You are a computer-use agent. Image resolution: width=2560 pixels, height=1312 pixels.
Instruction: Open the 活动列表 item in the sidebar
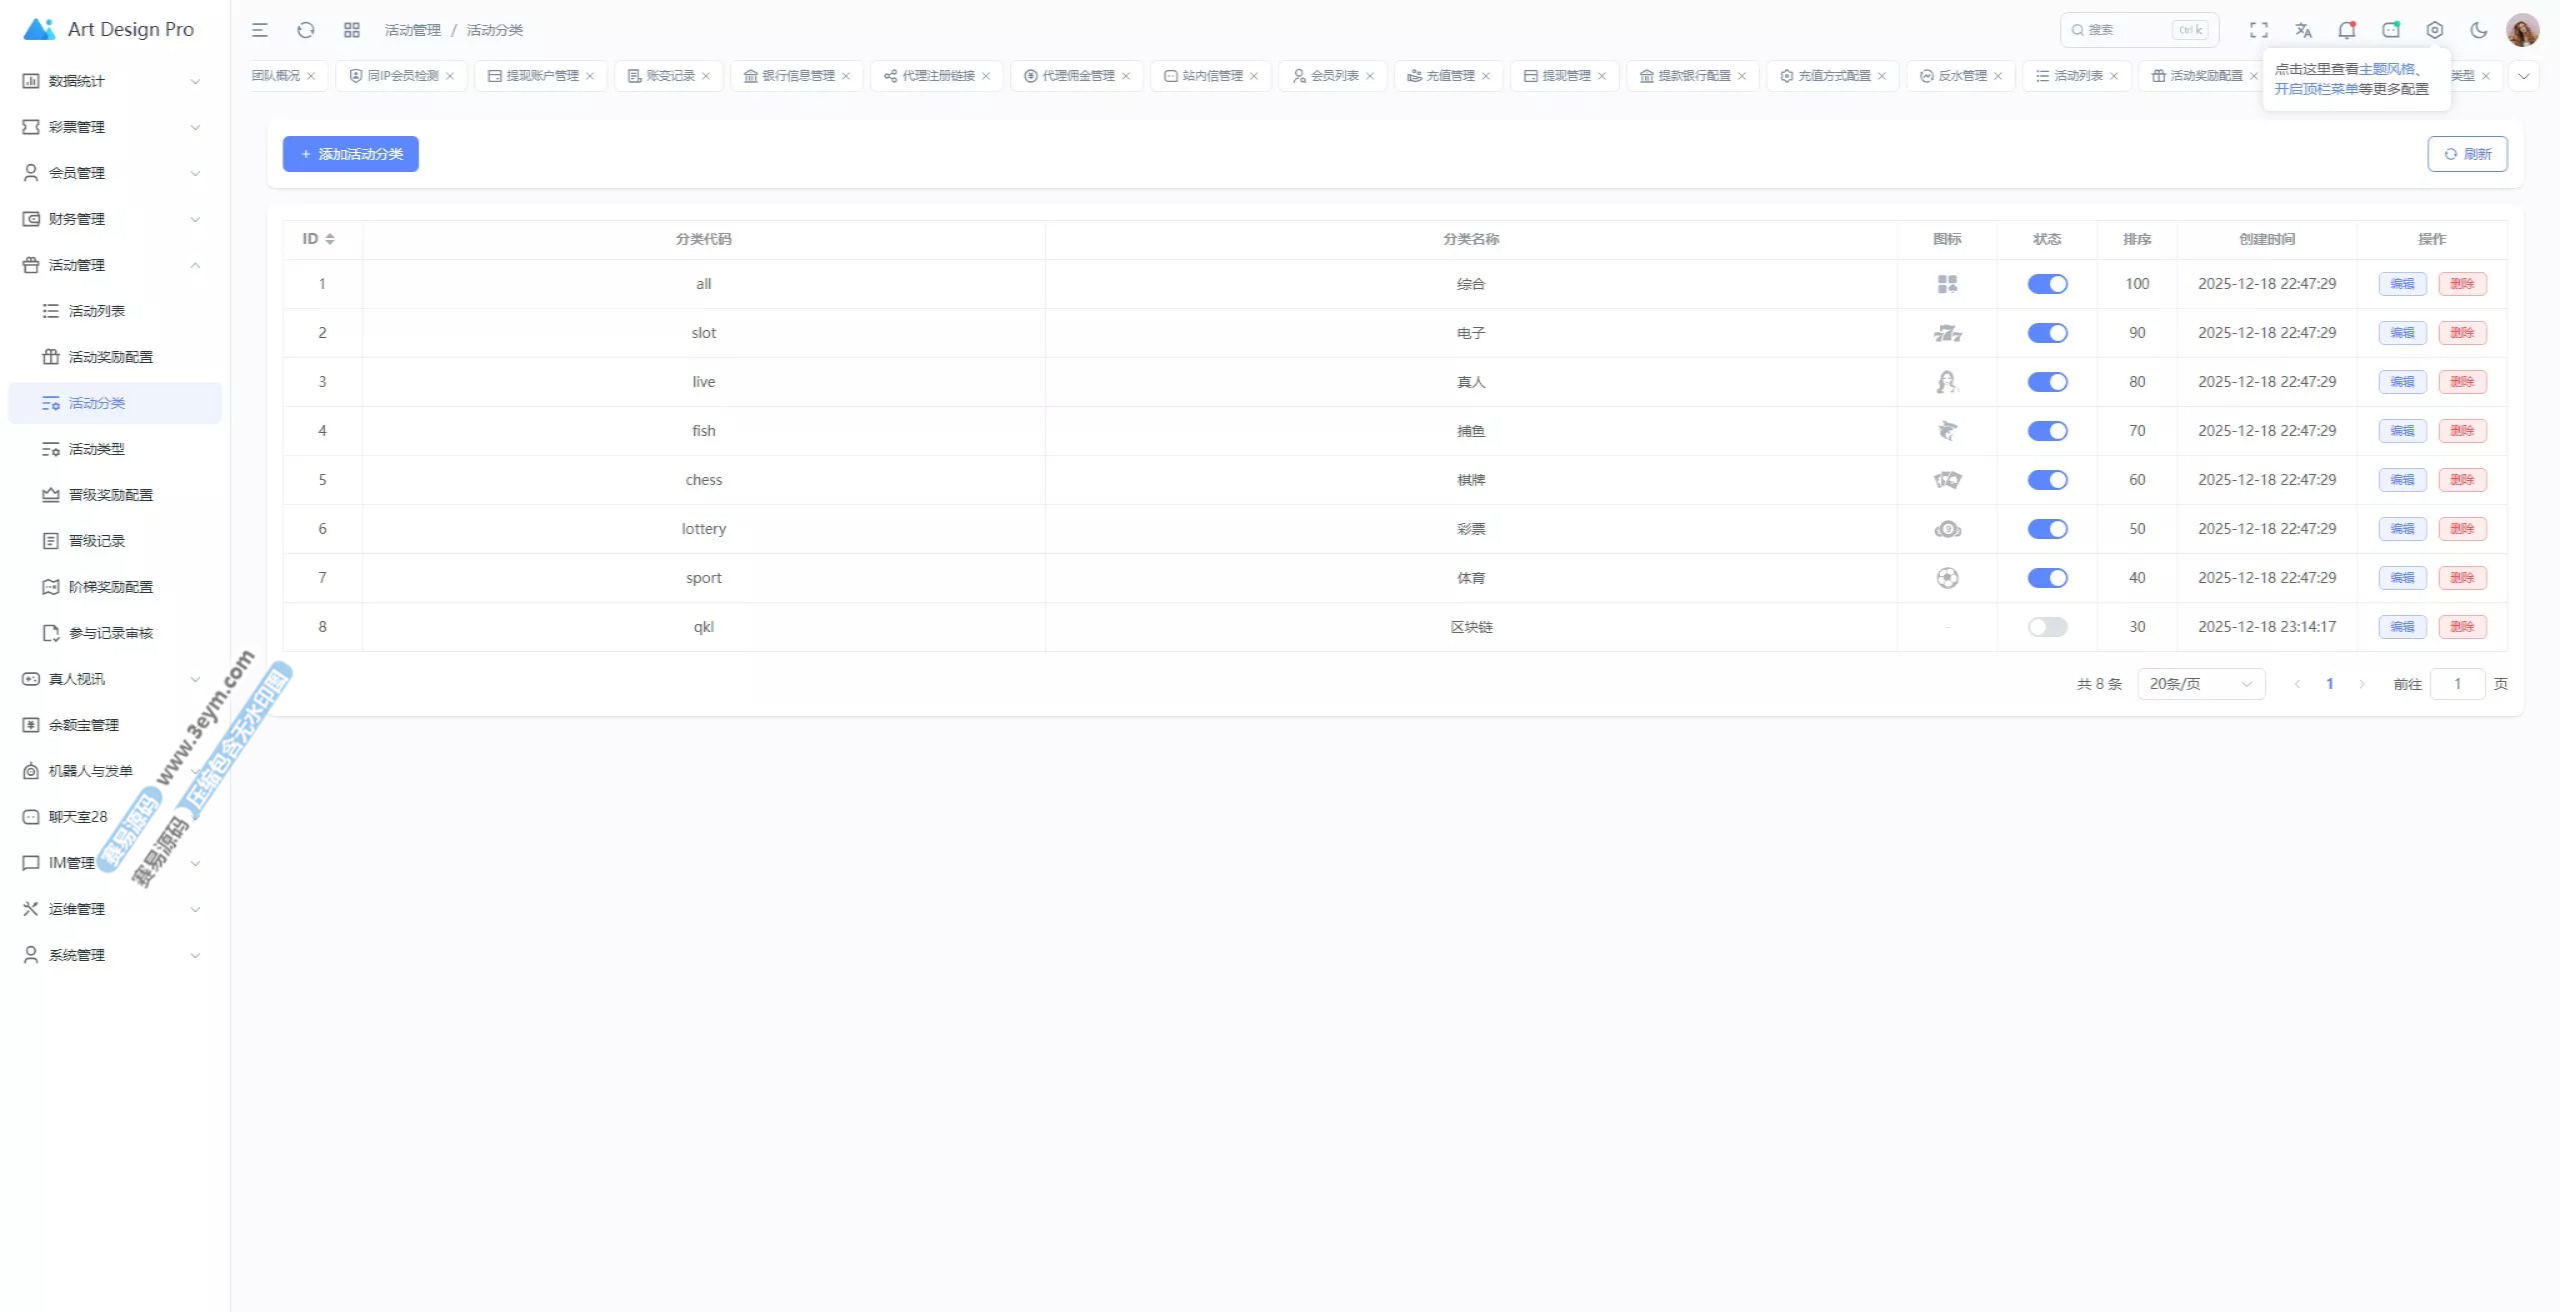click(x=97, y=311)
